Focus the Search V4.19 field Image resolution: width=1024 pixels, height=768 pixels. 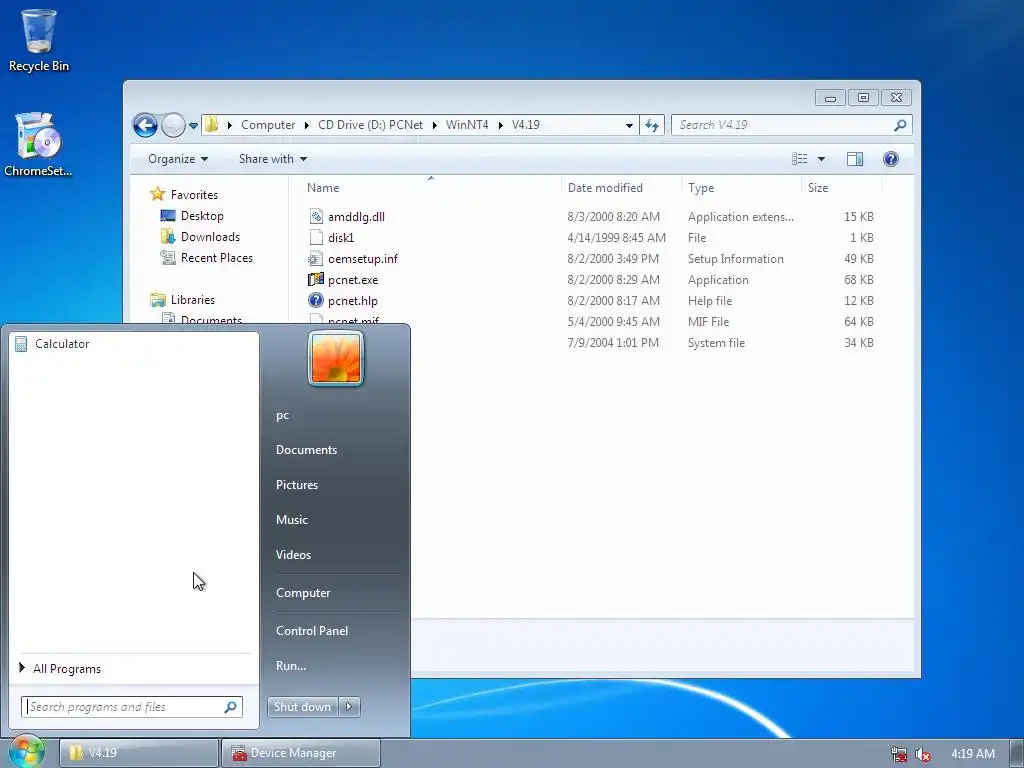[783, 125]
